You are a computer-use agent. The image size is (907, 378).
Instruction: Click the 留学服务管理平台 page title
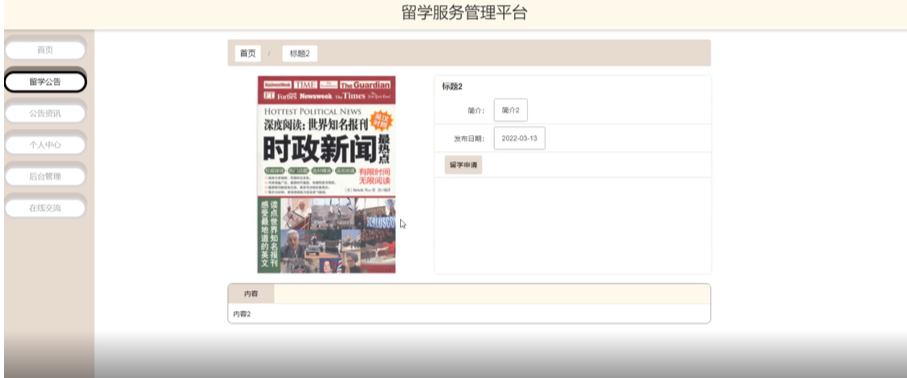click(x=464, y=13)
